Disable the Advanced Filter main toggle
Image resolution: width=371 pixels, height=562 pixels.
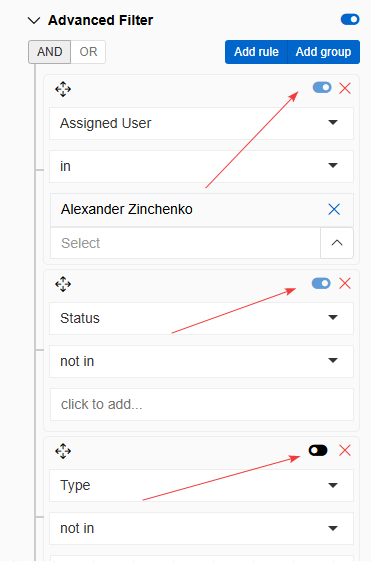tap(350, 19)
